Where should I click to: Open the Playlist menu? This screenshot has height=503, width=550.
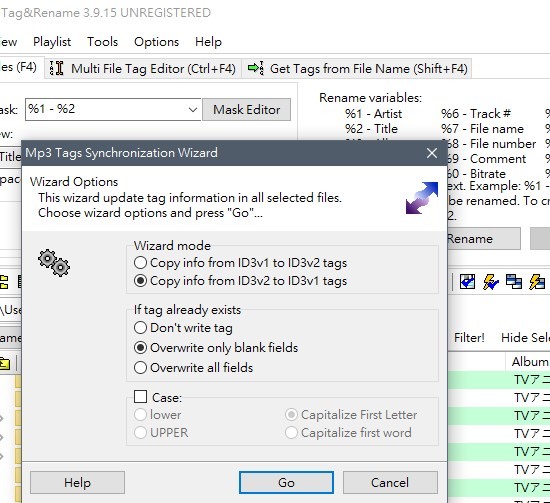[52, 42]
